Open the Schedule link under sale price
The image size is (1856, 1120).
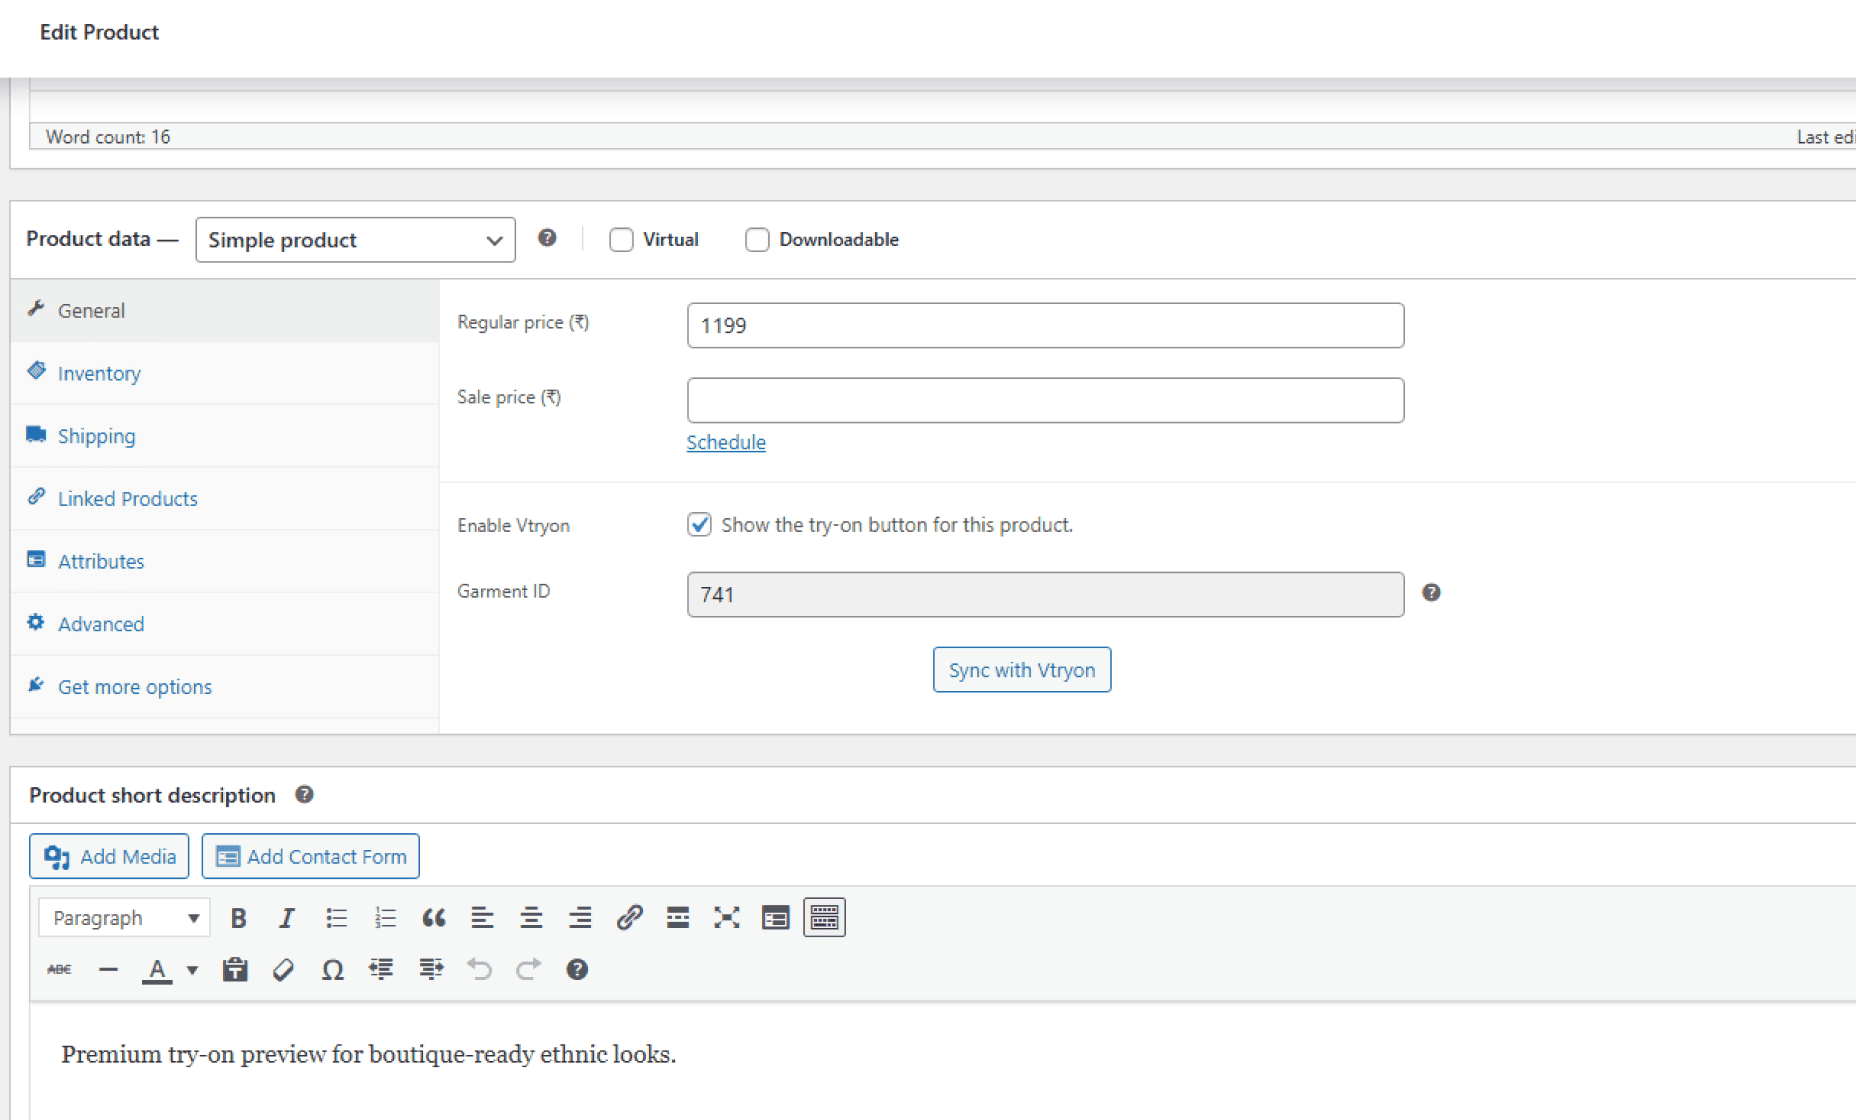[726, 442]
